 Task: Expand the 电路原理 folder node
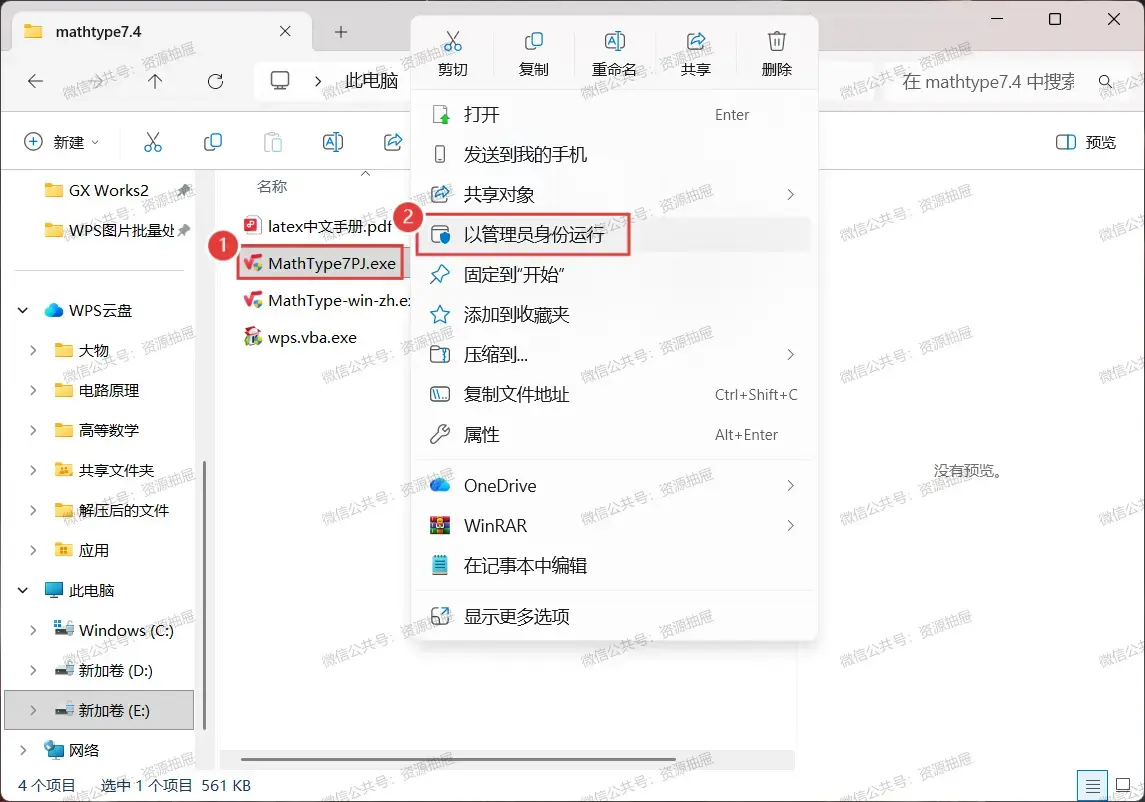click(33, 391)
